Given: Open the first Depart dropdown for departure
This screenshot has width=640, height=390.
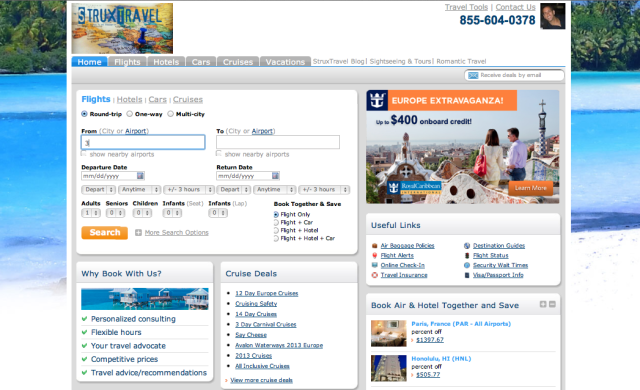Looking at the screenshot, I should click(99, 190).
